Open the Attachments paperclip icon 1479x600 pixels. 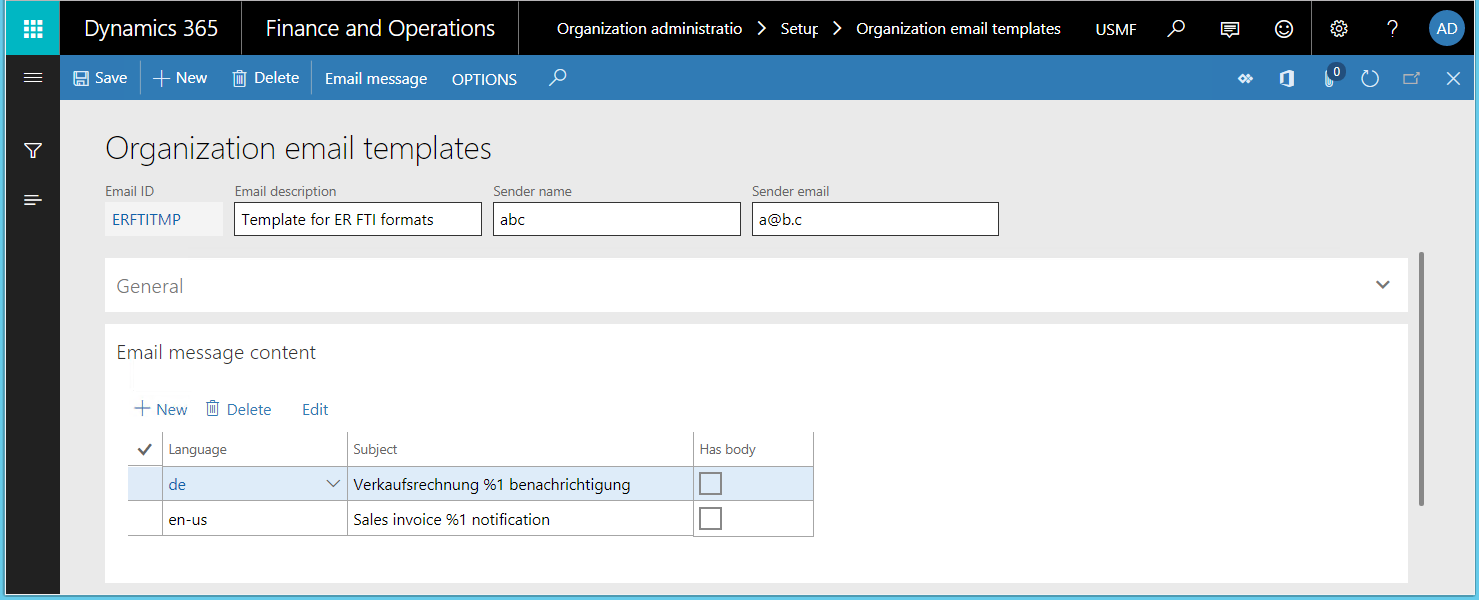tap(1330, 78)
